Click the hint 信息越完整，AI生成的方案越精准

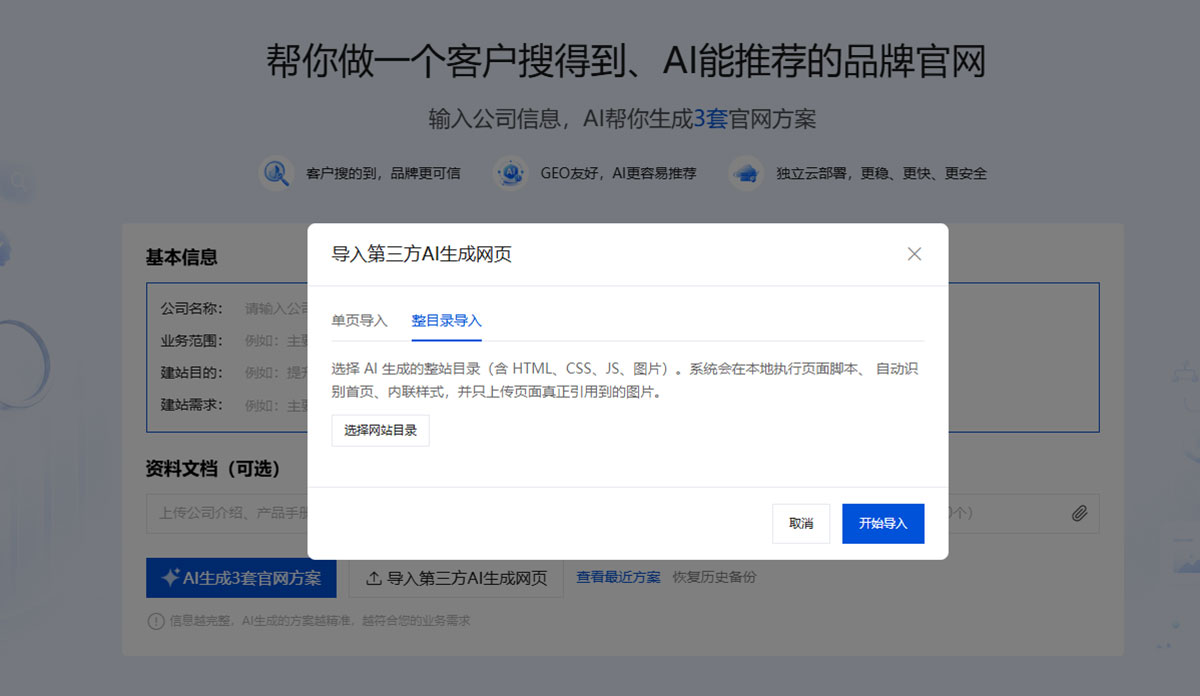tap(318, 621)
